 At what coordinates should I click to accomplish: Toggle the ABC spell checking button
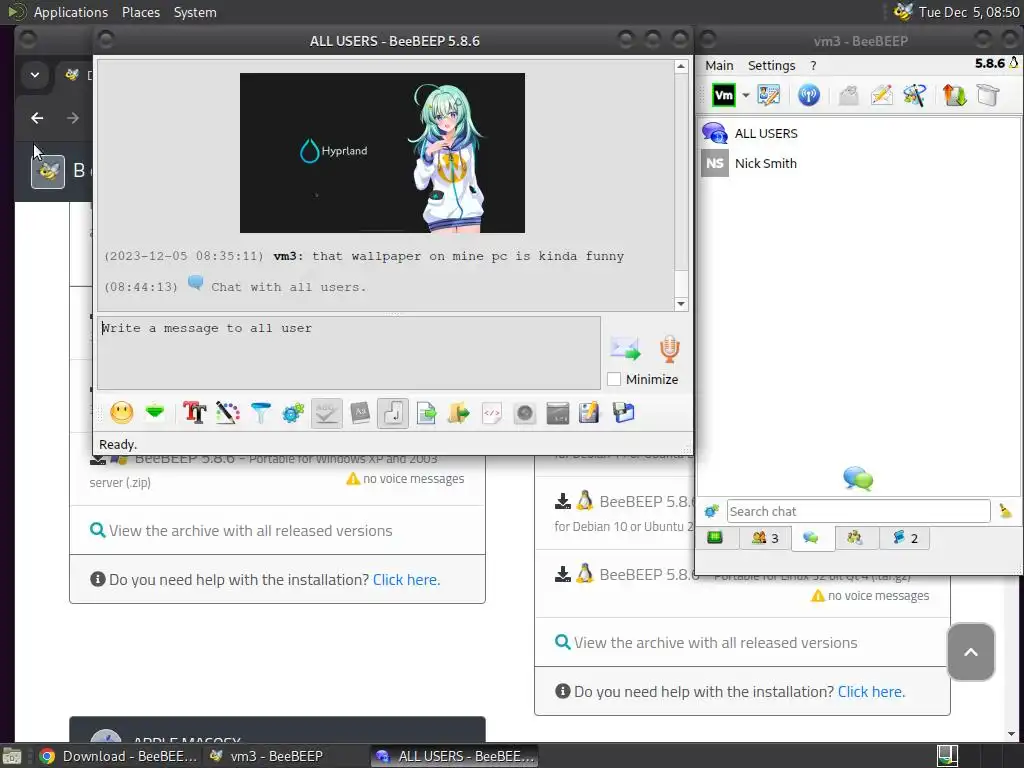327,413
